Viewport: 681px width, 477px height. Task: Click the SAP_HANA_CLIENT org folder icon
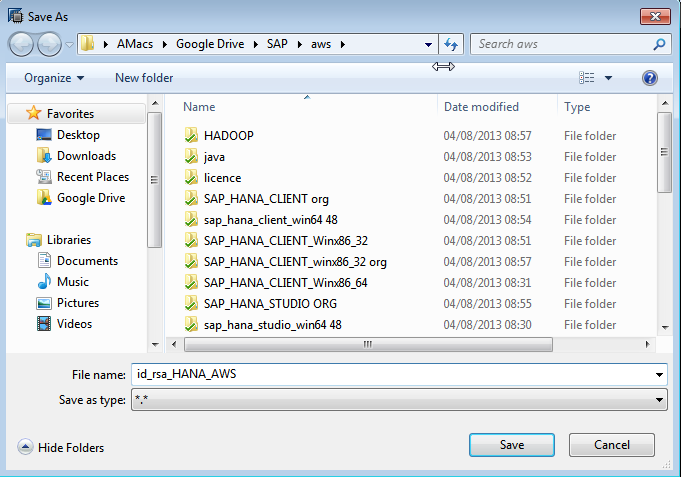click(x=191, y=199)
